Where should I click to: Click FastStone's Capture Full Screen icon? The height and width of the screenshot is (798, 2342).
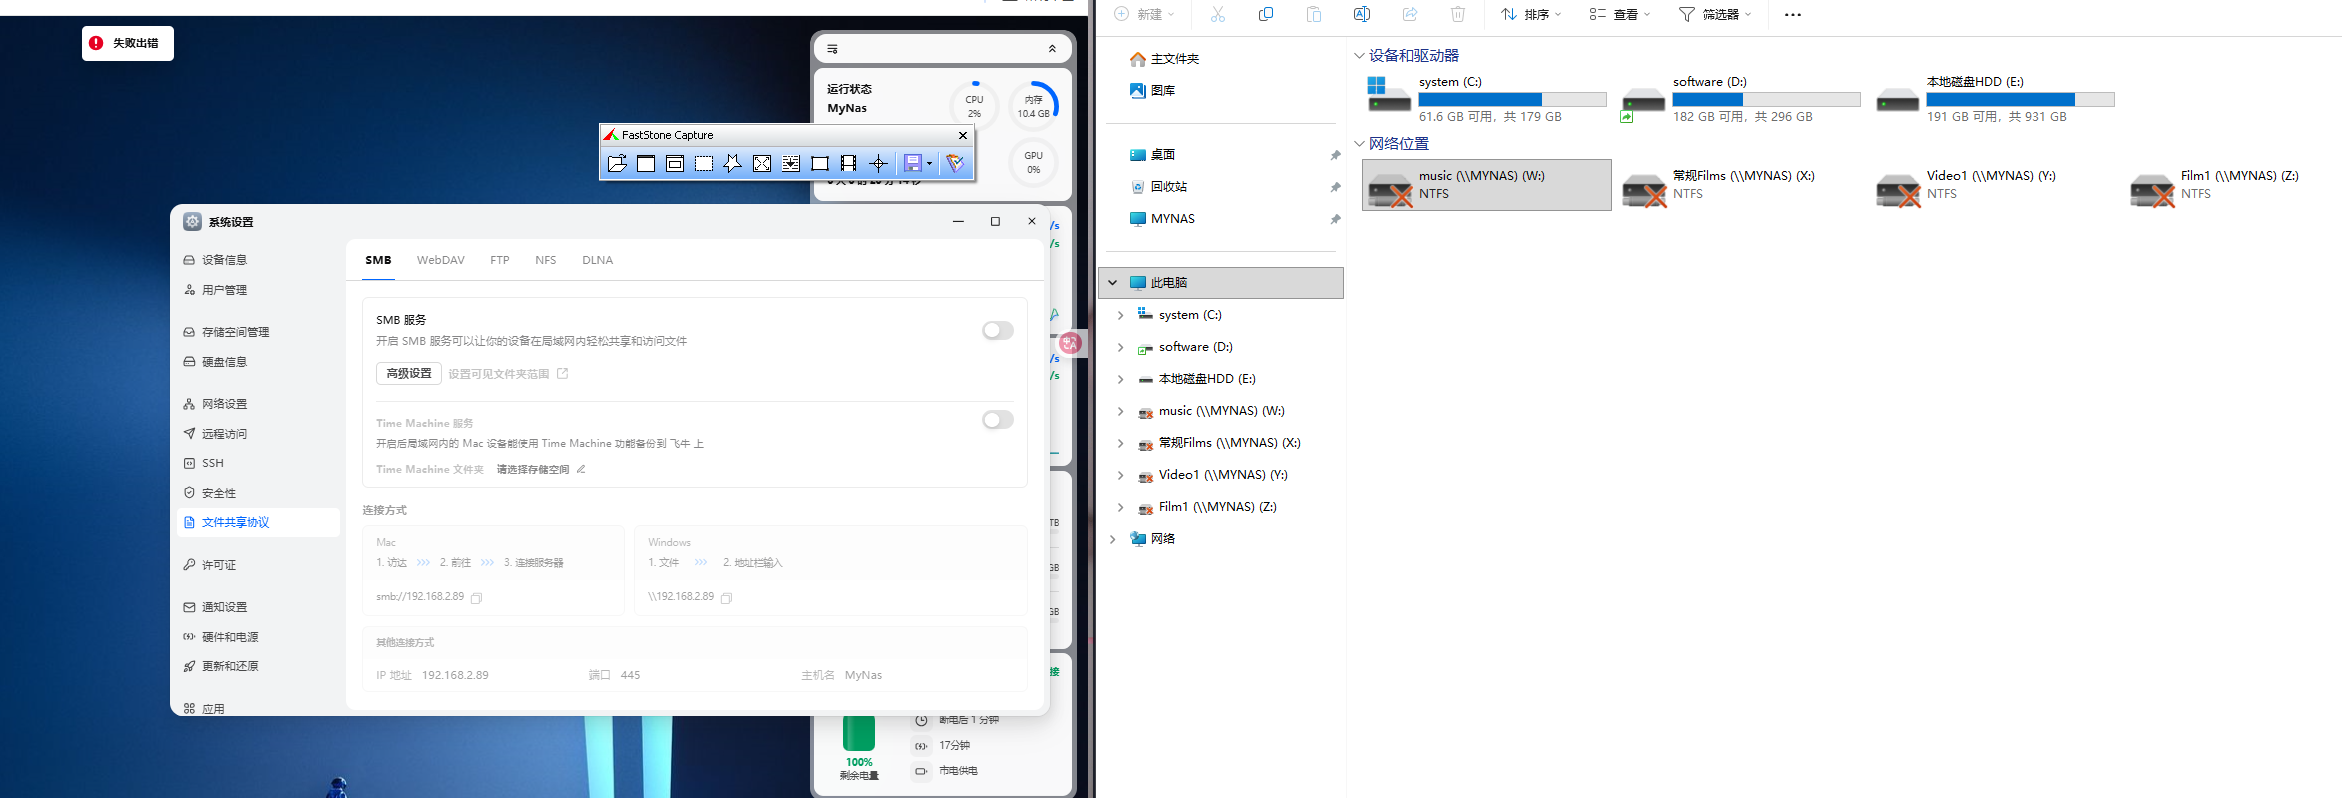coord(762,163)
